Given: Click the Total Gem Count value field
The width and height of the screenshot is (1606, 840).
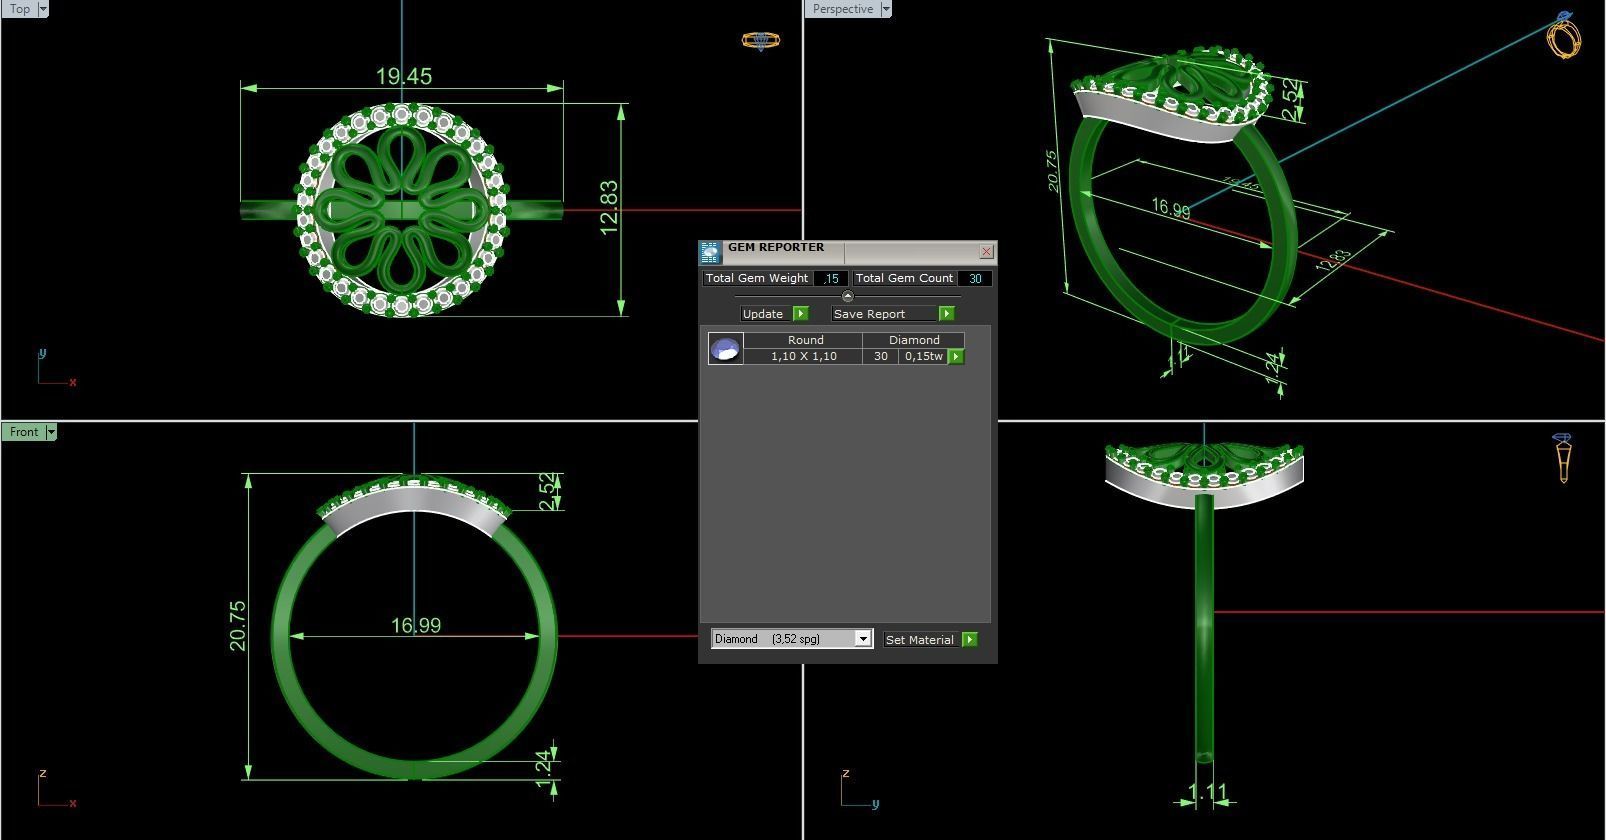Looking at the screenshot, I should click(975, 279).
